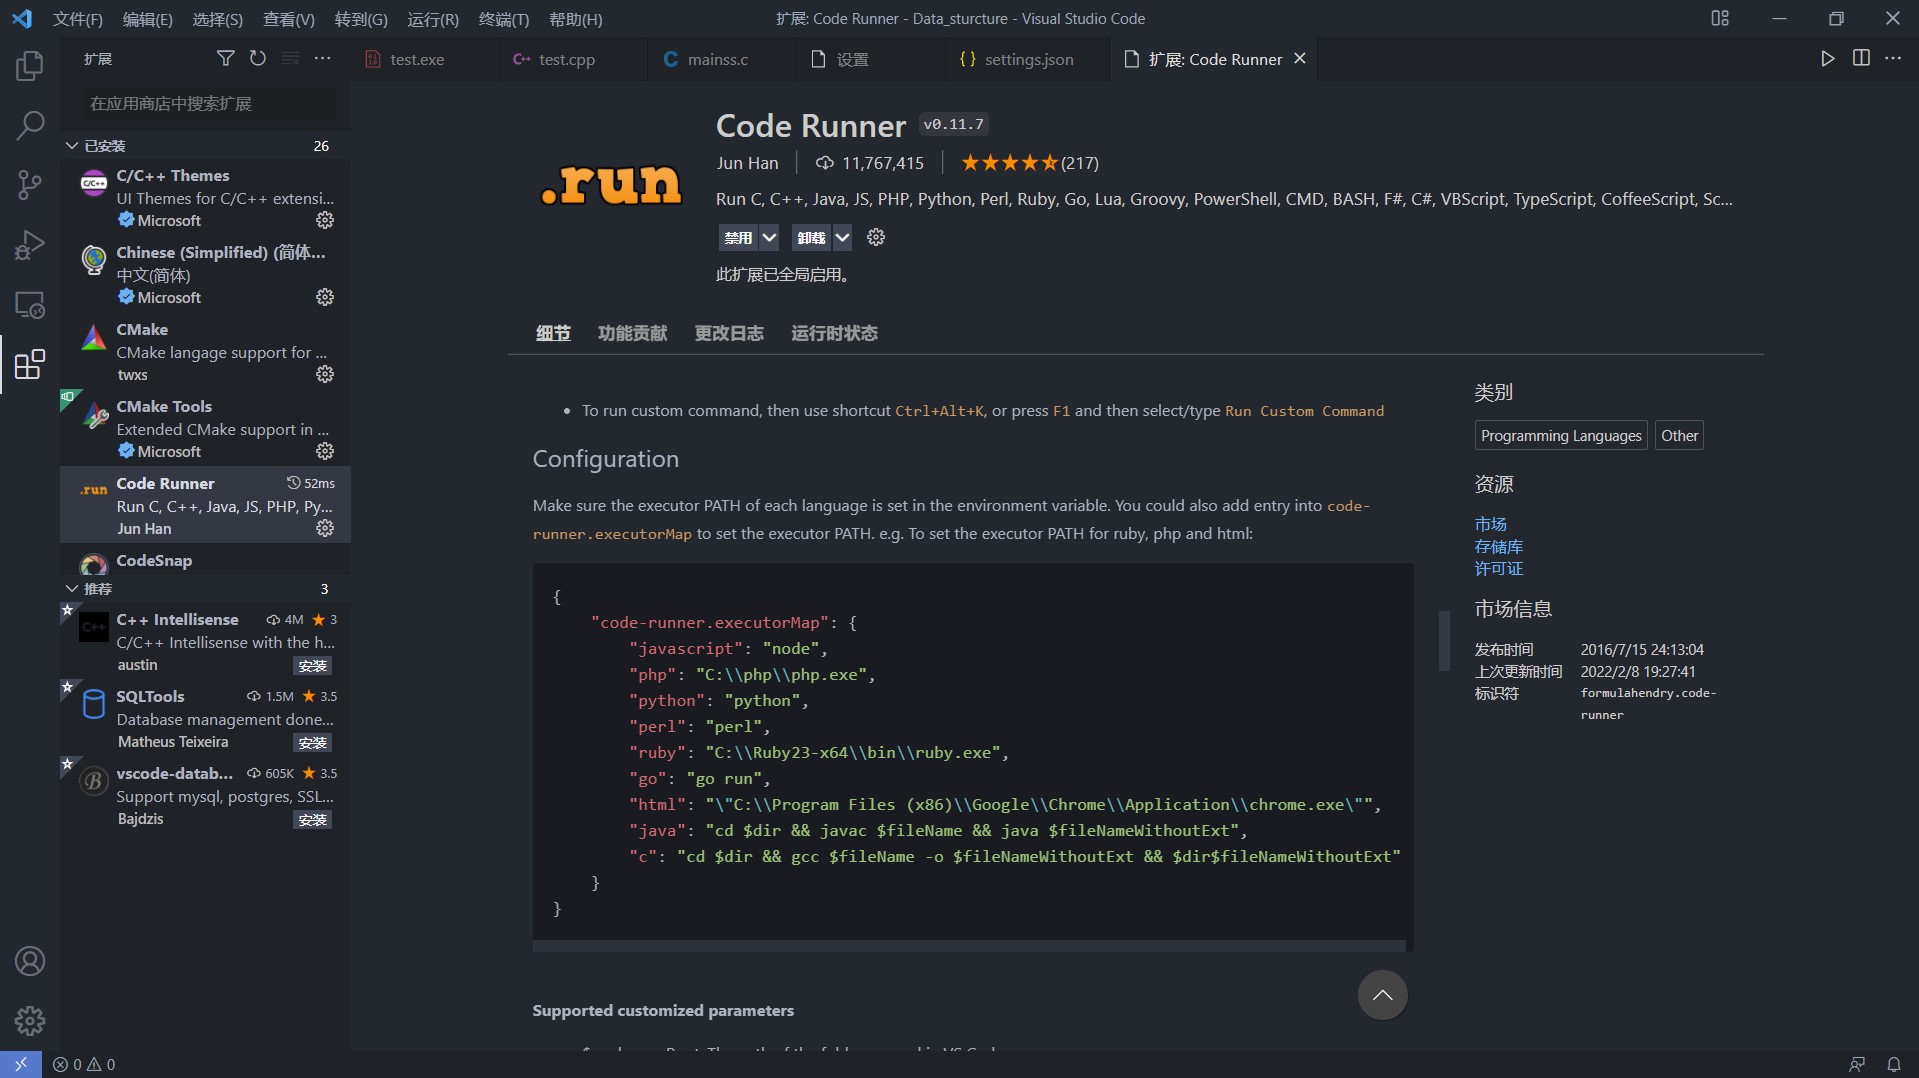Select the Extensions view icon
1919x1078 pixels.
tap(30, 364)
